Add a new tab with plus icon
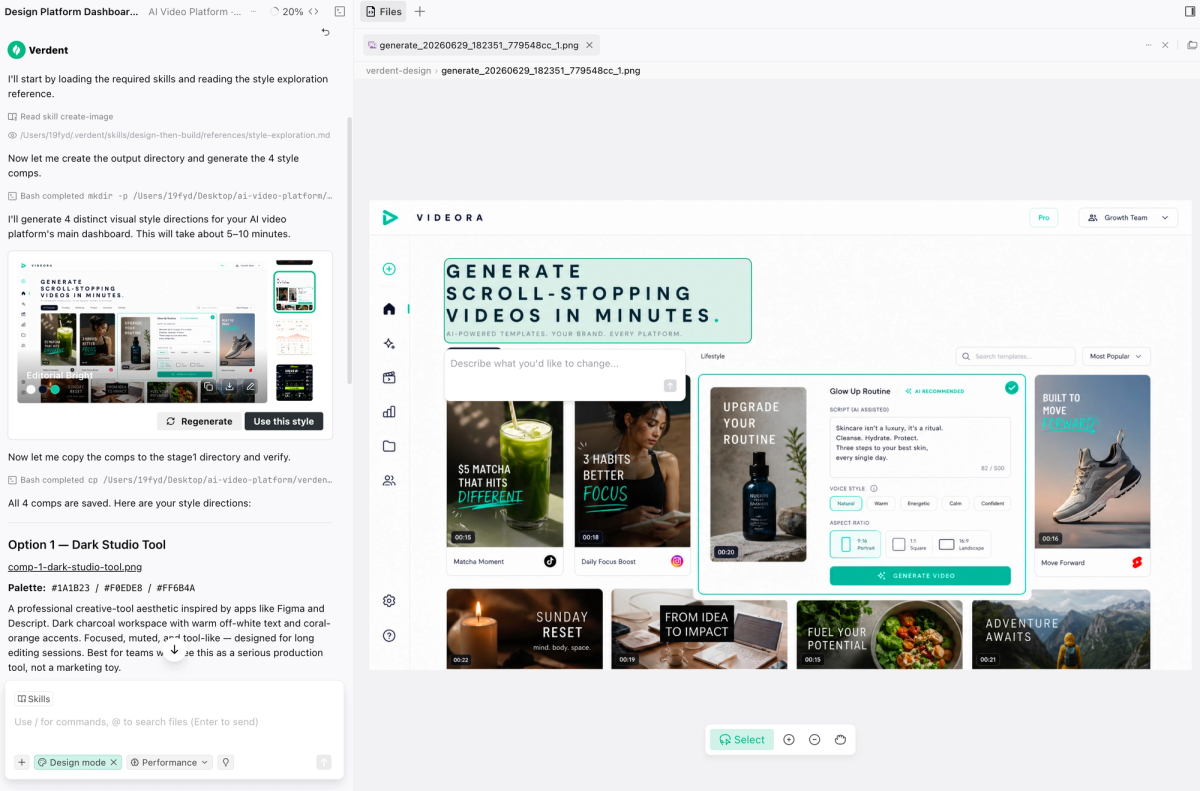 [x=420, y=12]
